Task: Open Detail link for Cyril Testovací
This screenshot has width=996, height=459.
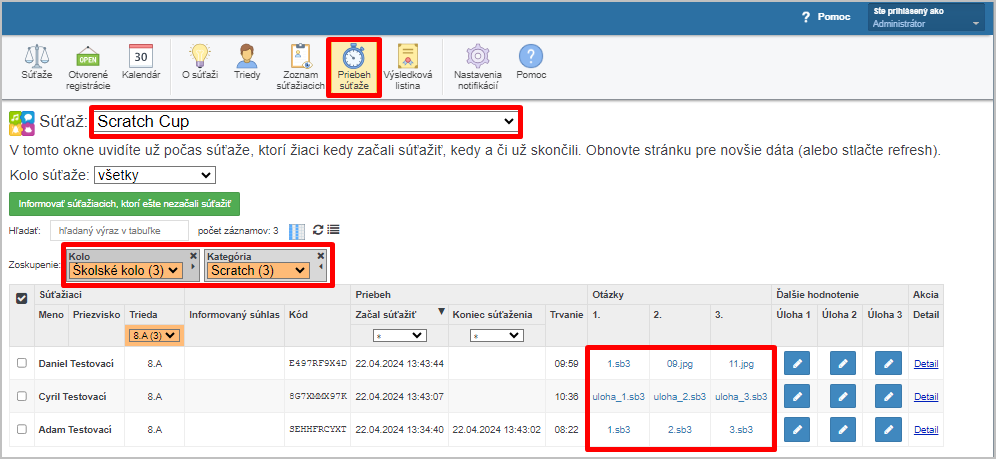Action: click(925, 397)
